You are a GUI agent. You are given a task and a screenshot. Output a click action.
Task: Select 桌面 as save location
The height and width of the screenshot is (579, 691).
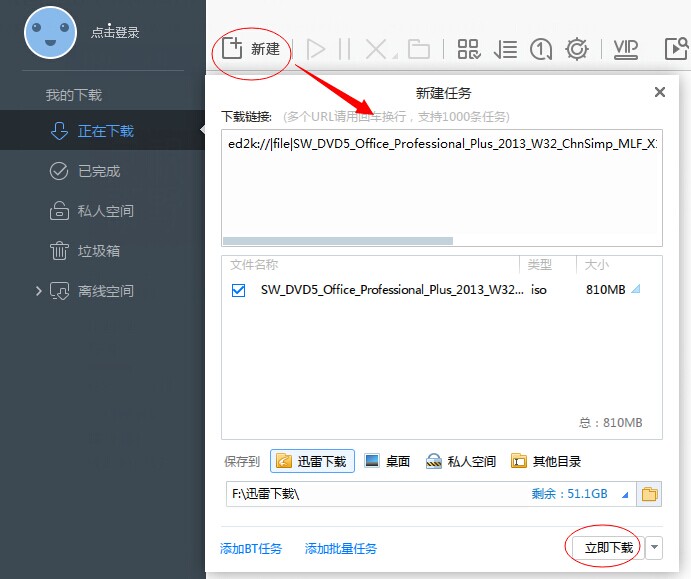click(387, 461)
